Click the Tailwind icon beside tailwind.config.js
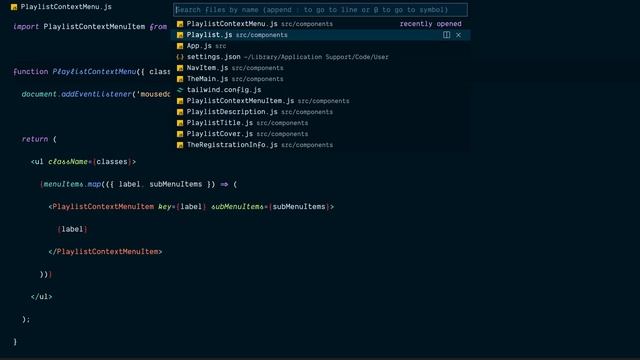Screen dimensions: 640x360 180,90
